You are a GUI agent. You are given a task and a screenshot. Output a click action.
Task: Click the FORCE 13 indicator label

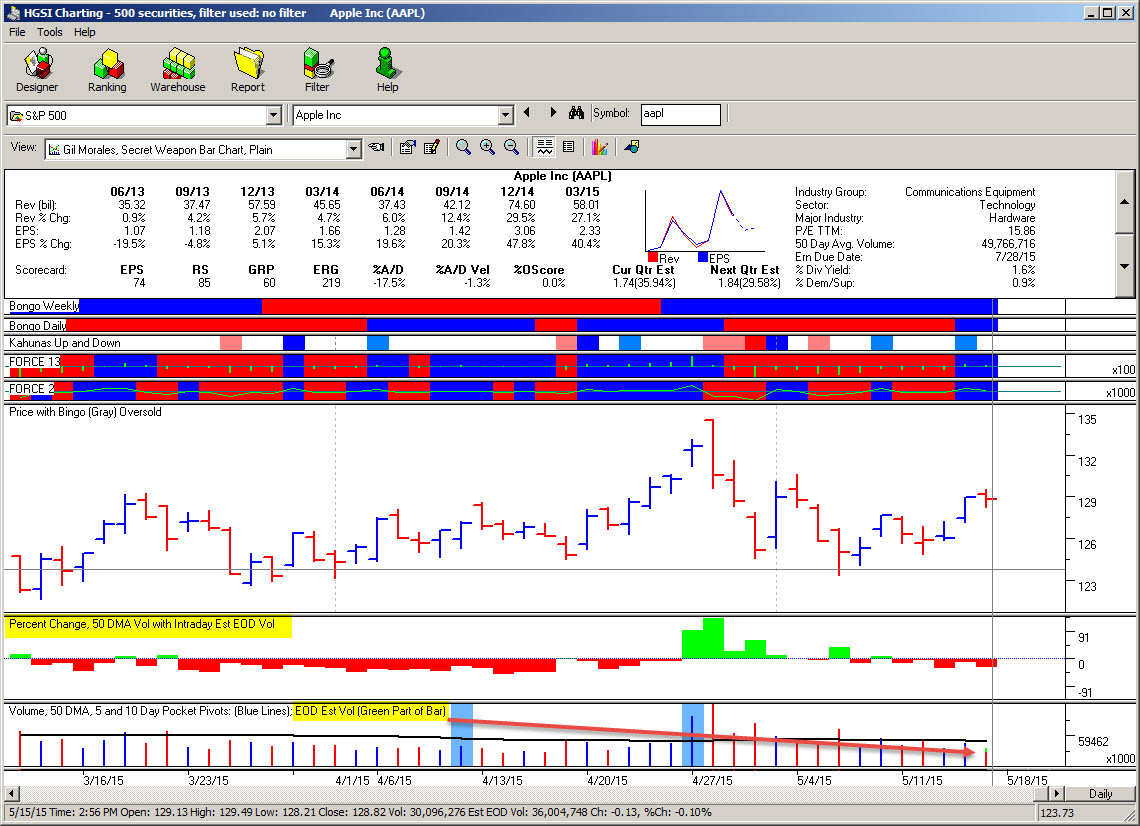tap(34, 362)
